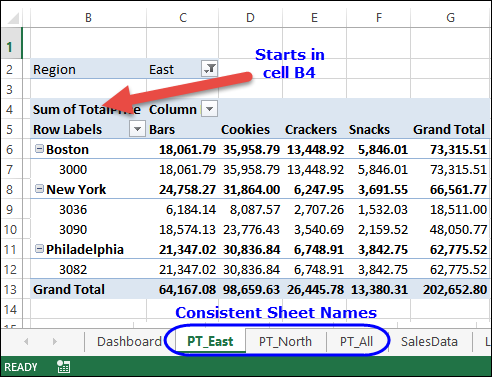Screen dimensions: 492x377
Task: Select column G header
Action: coord(451,17)
